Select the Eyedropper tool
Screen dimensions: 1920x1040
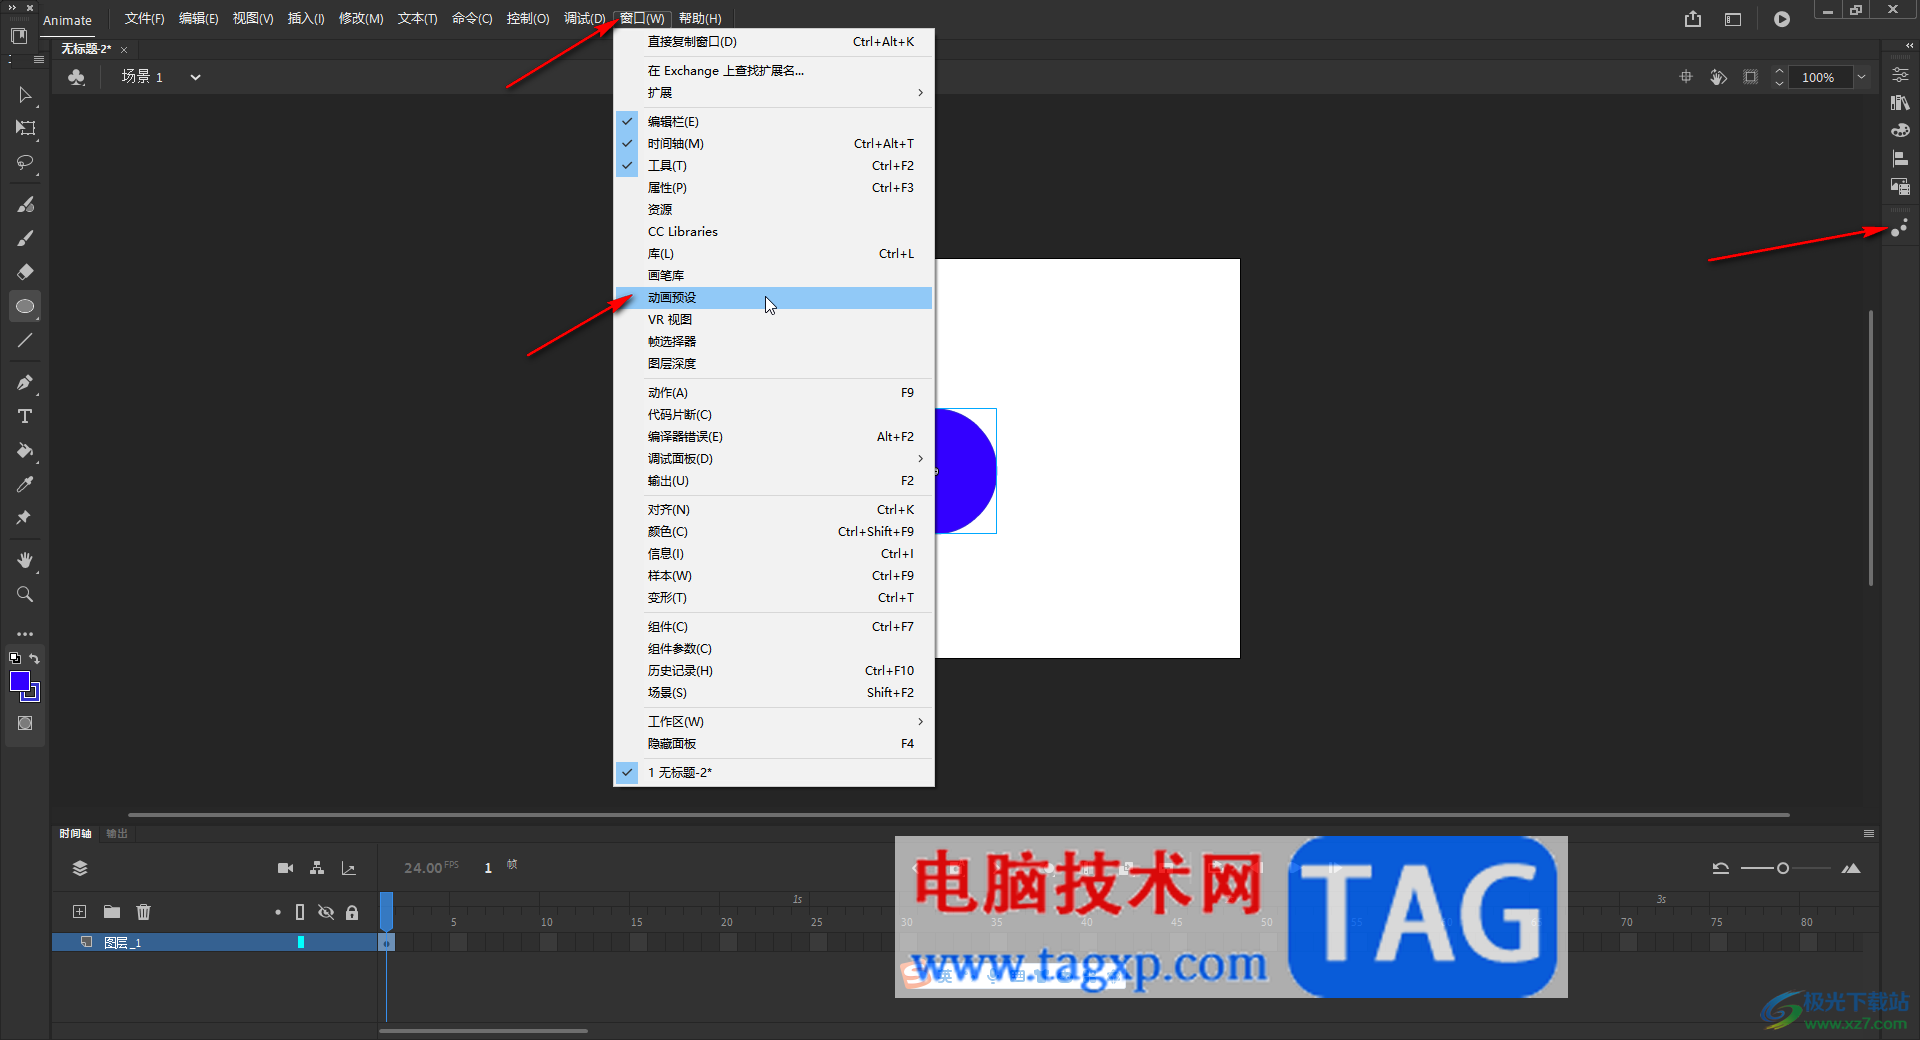pyautogui.click(x=25, y=484)
